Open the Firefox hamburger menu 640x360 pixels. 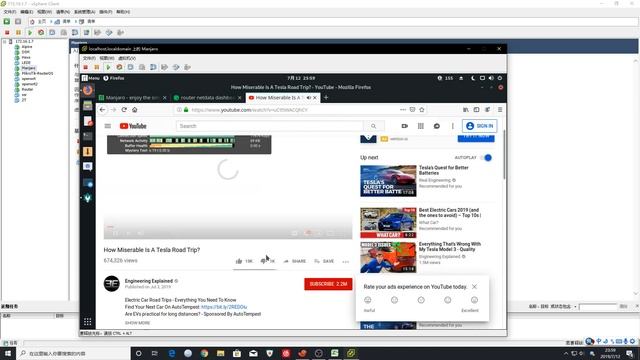tap(500, 110)
